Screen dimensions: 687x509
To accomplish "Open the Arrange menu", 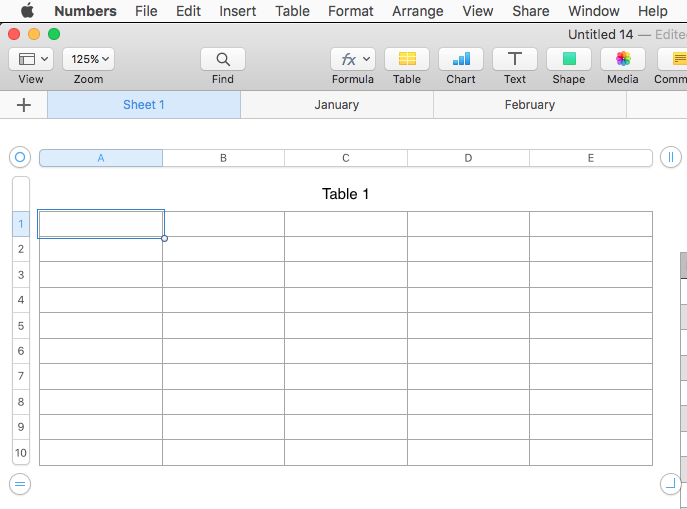I will (x=418, y=11).
